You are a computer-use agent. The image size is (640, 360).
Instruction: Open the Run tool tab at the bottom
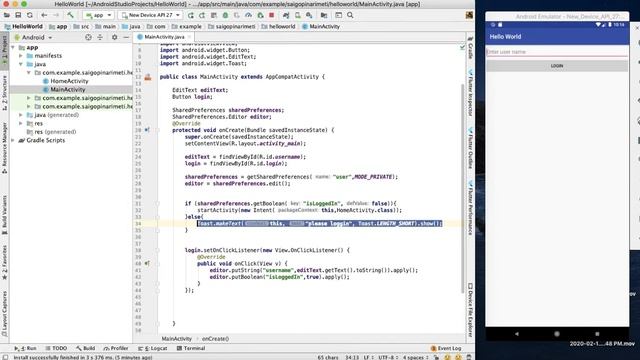[25, 348]
